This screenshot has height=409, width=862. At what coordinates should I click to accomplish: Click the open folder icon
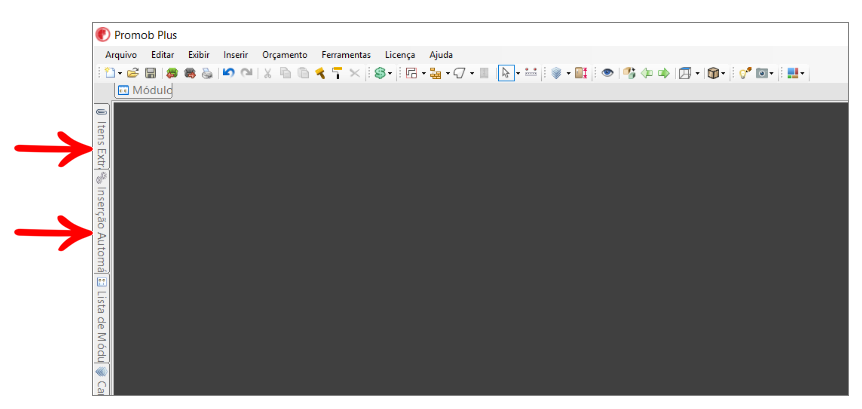click(x=132, y=73)
